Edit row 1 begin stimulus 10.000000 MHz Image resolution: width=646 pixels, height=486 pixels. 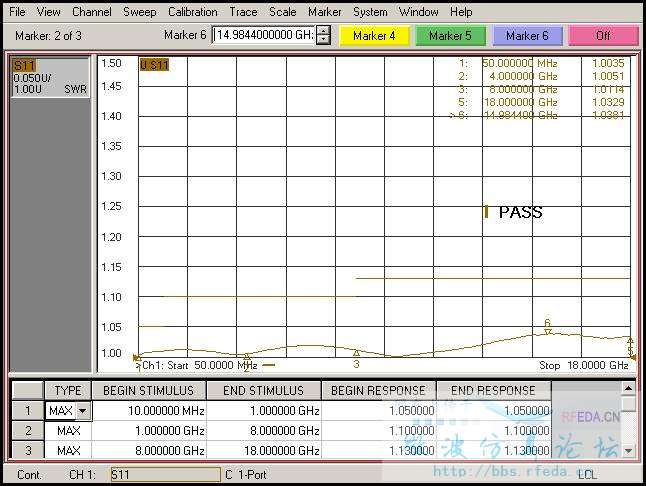[x=149, y=411]
